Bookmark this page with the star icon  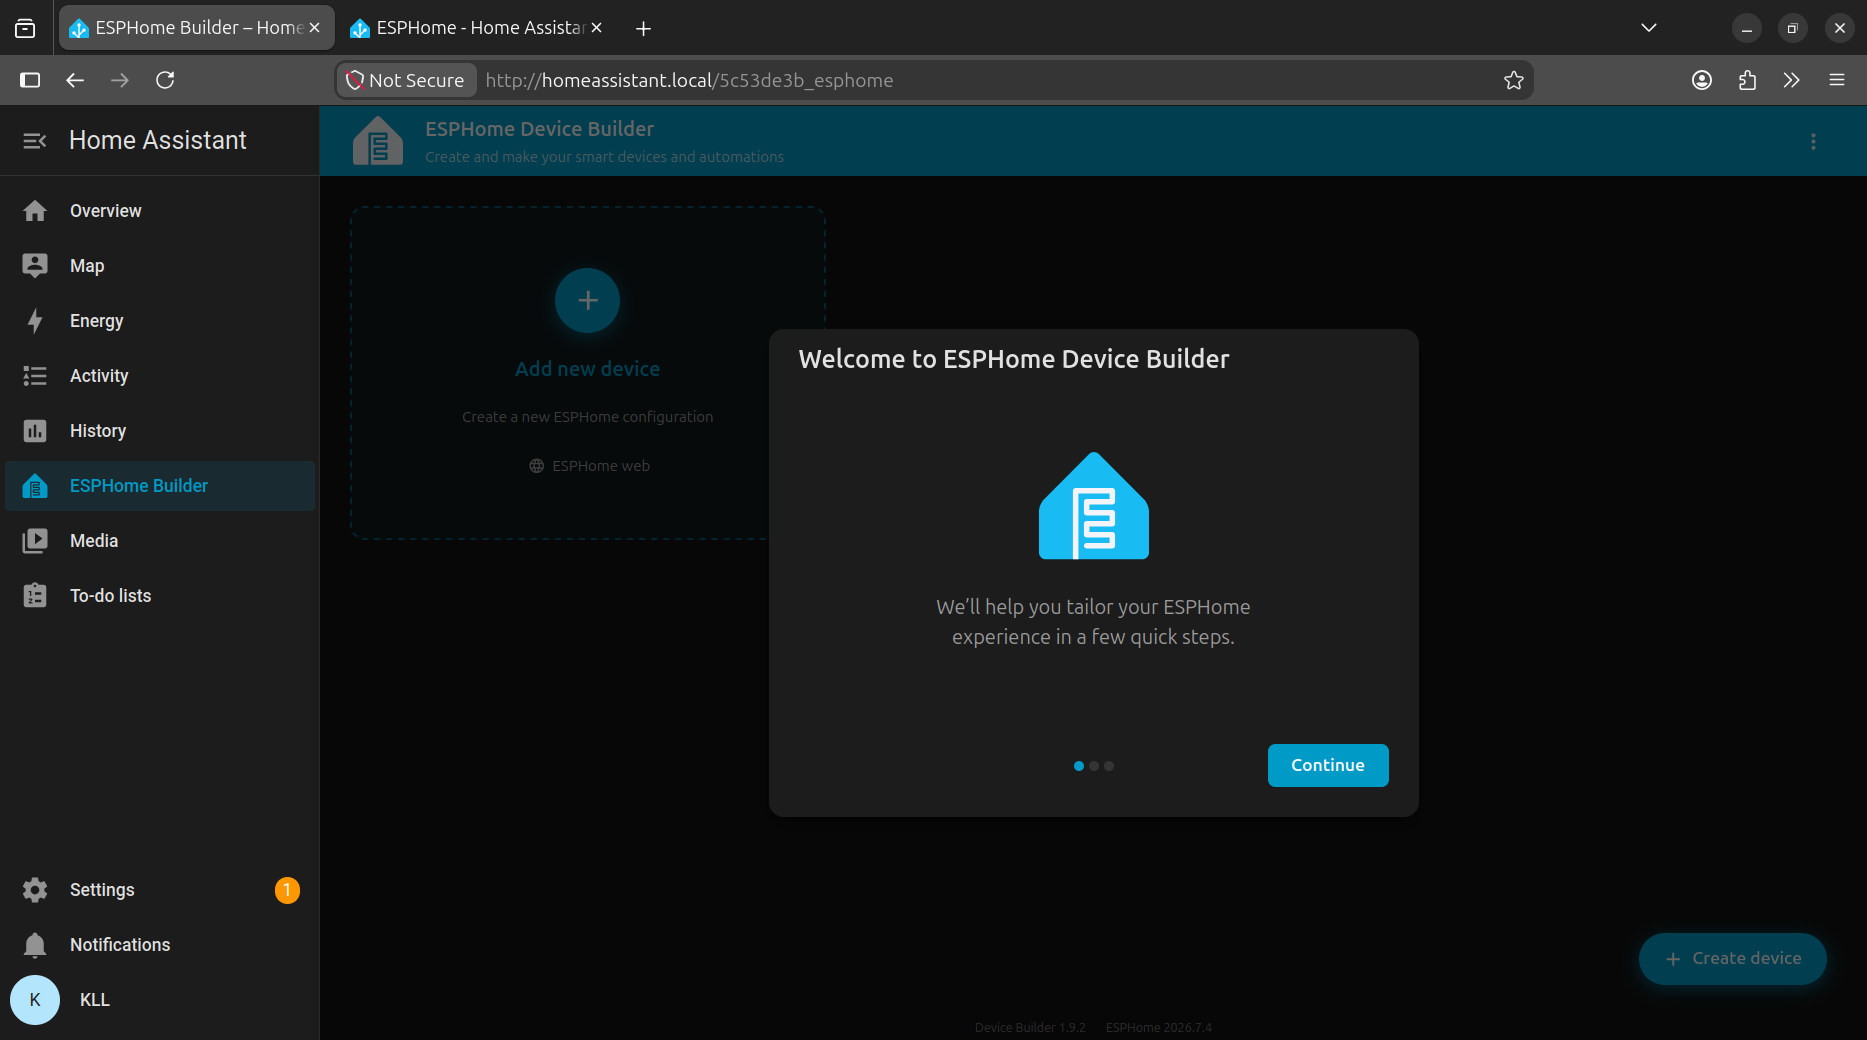(x=1514, y=80)
